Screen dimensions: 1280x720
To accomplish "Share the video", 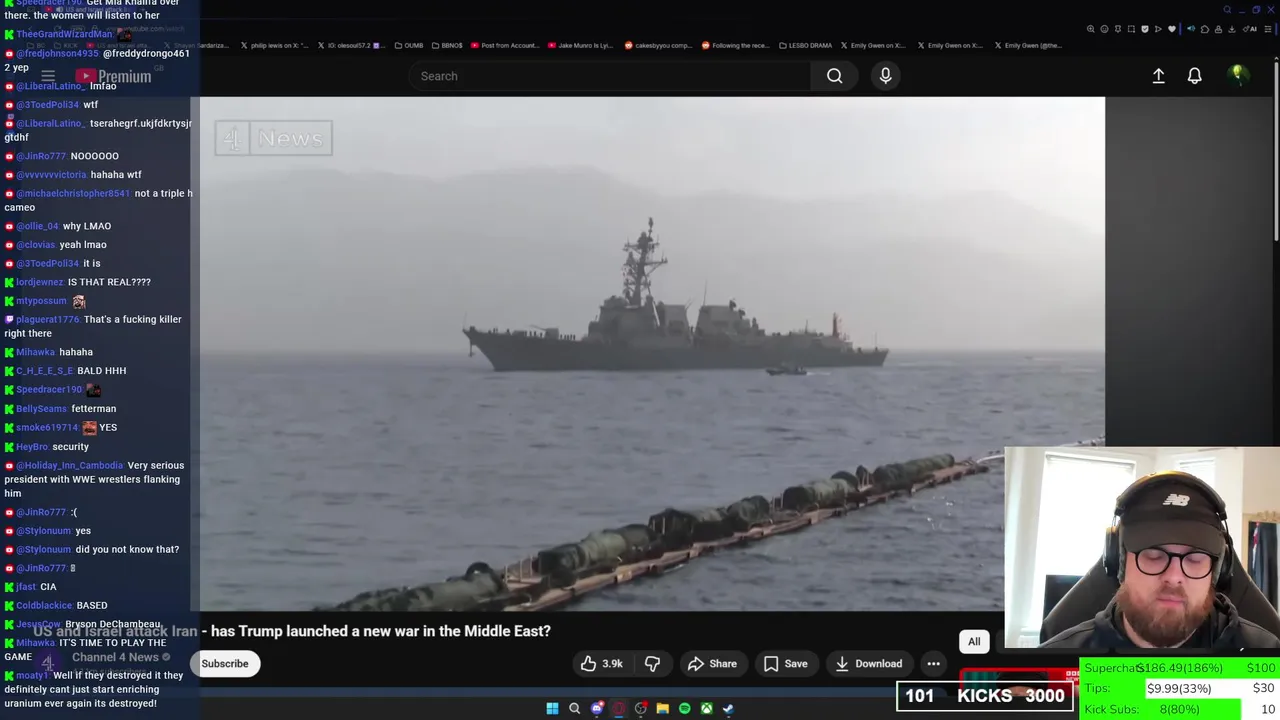I will point(712,663).
